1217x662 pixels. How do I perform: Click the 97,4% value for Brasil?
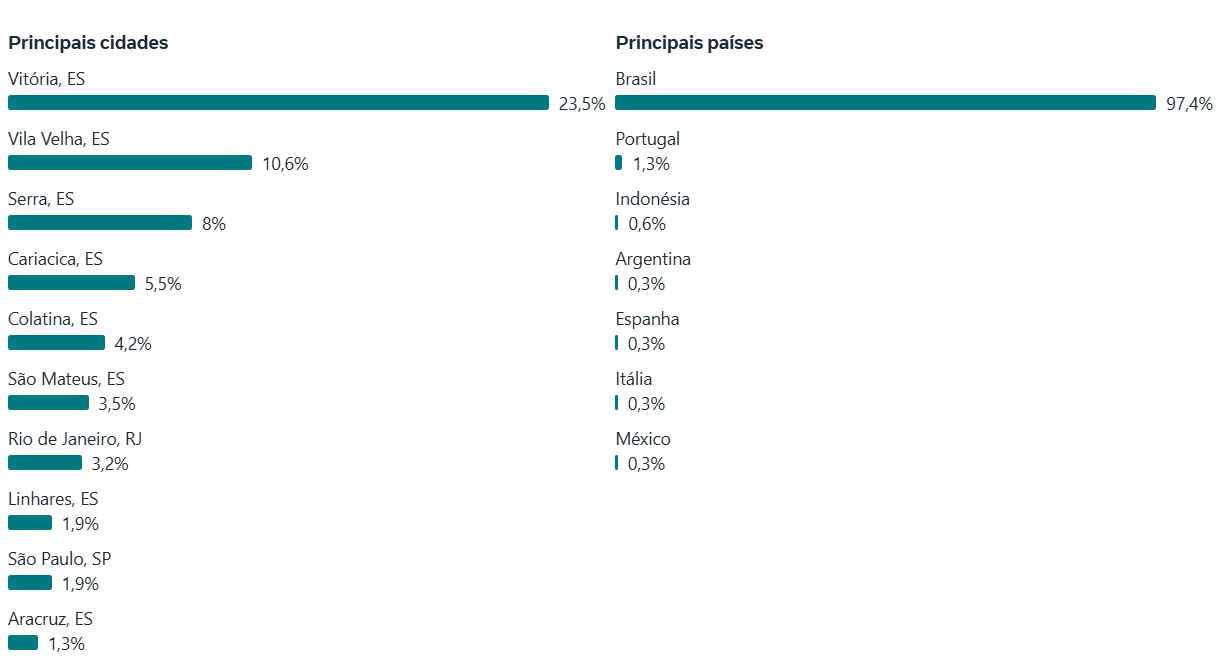[x=1189, y=104]
